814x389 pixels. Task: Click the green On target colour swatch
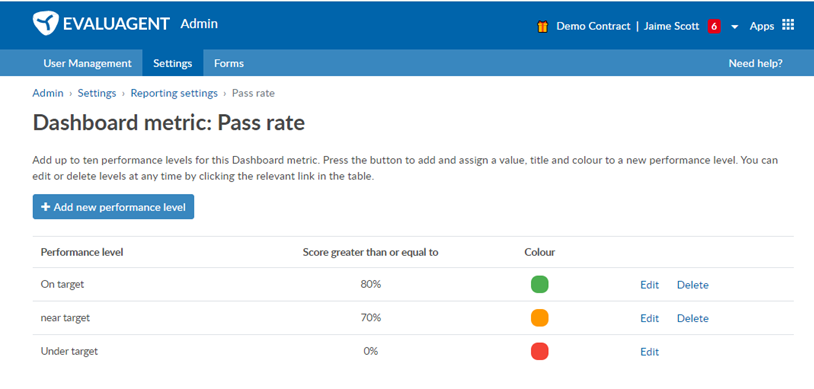click(539, 285)
